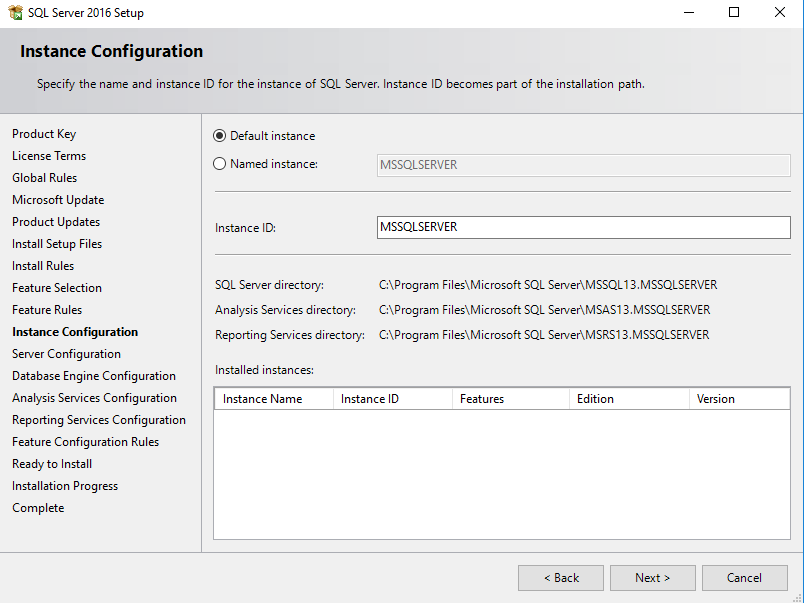Go to the Feature Rules step
804x603 pixels.
tap(47, 310)
